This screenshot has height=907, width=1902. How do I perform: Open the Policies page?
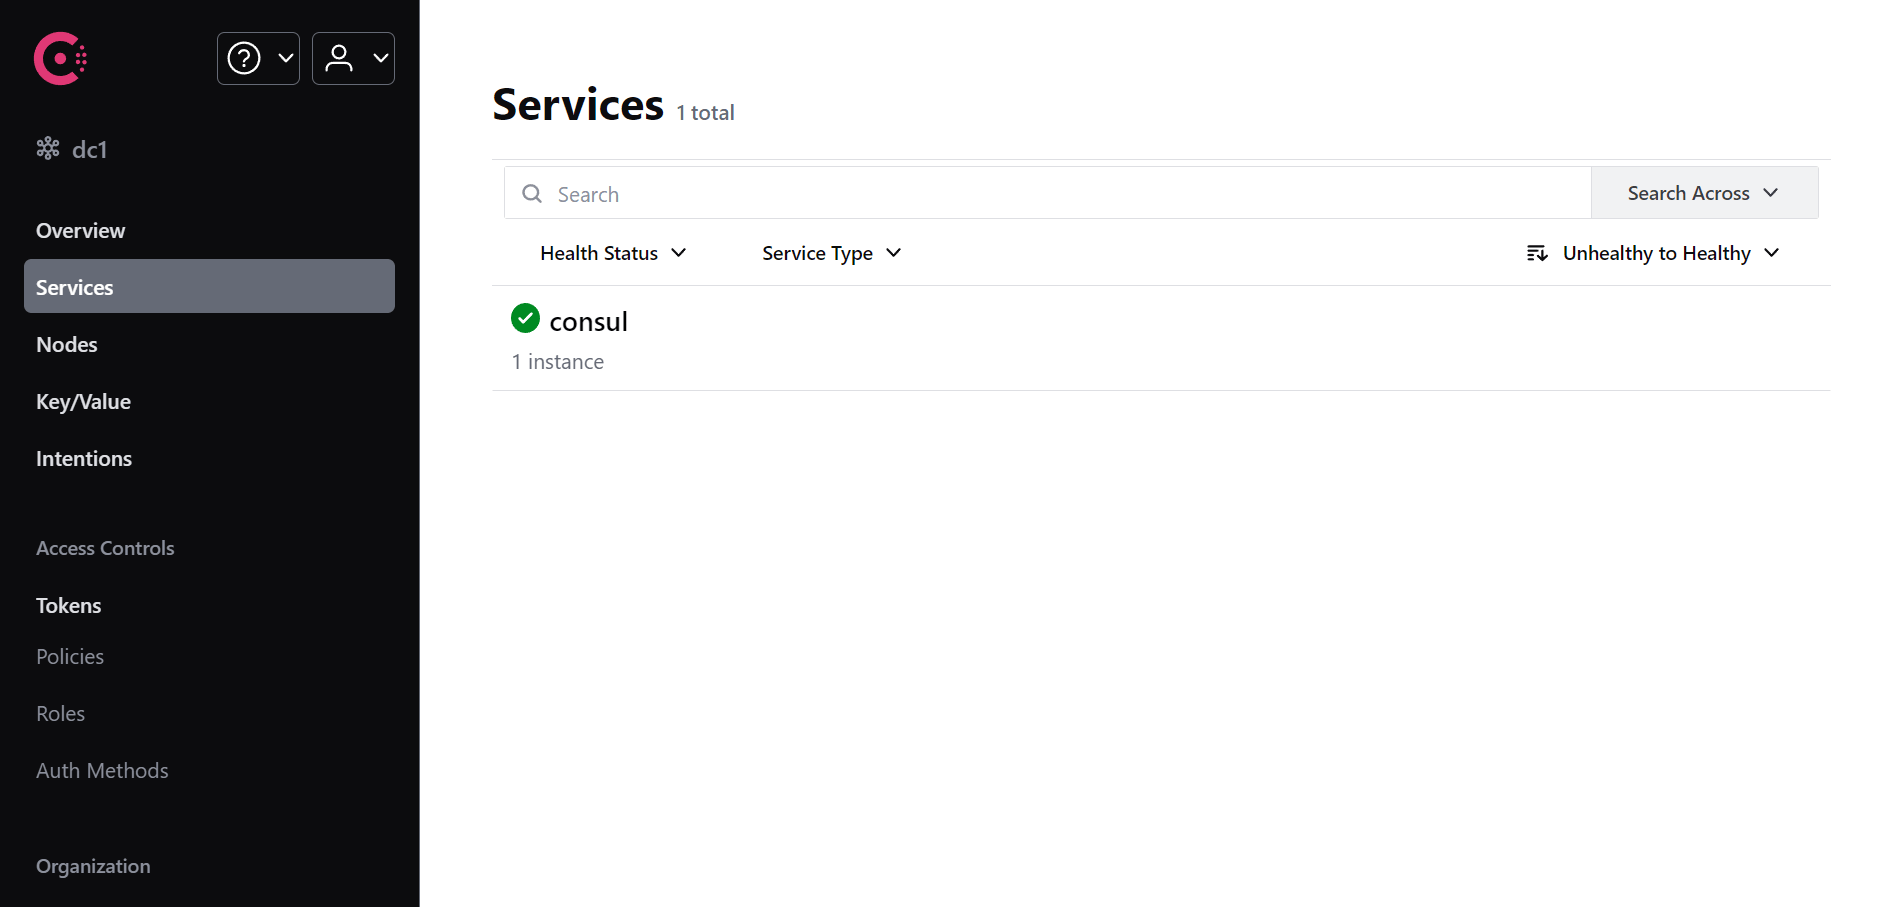69,656
